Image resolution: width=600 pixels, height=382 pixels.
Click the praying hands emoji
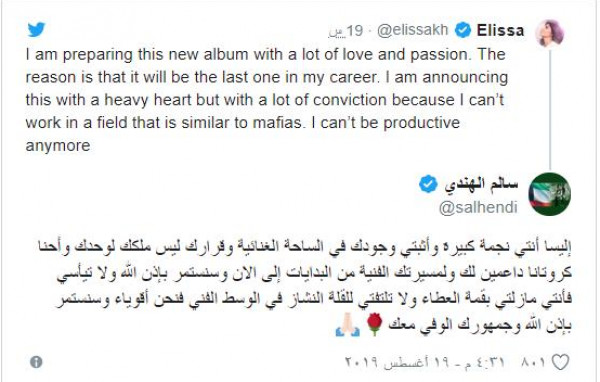(x=347, y=325)
